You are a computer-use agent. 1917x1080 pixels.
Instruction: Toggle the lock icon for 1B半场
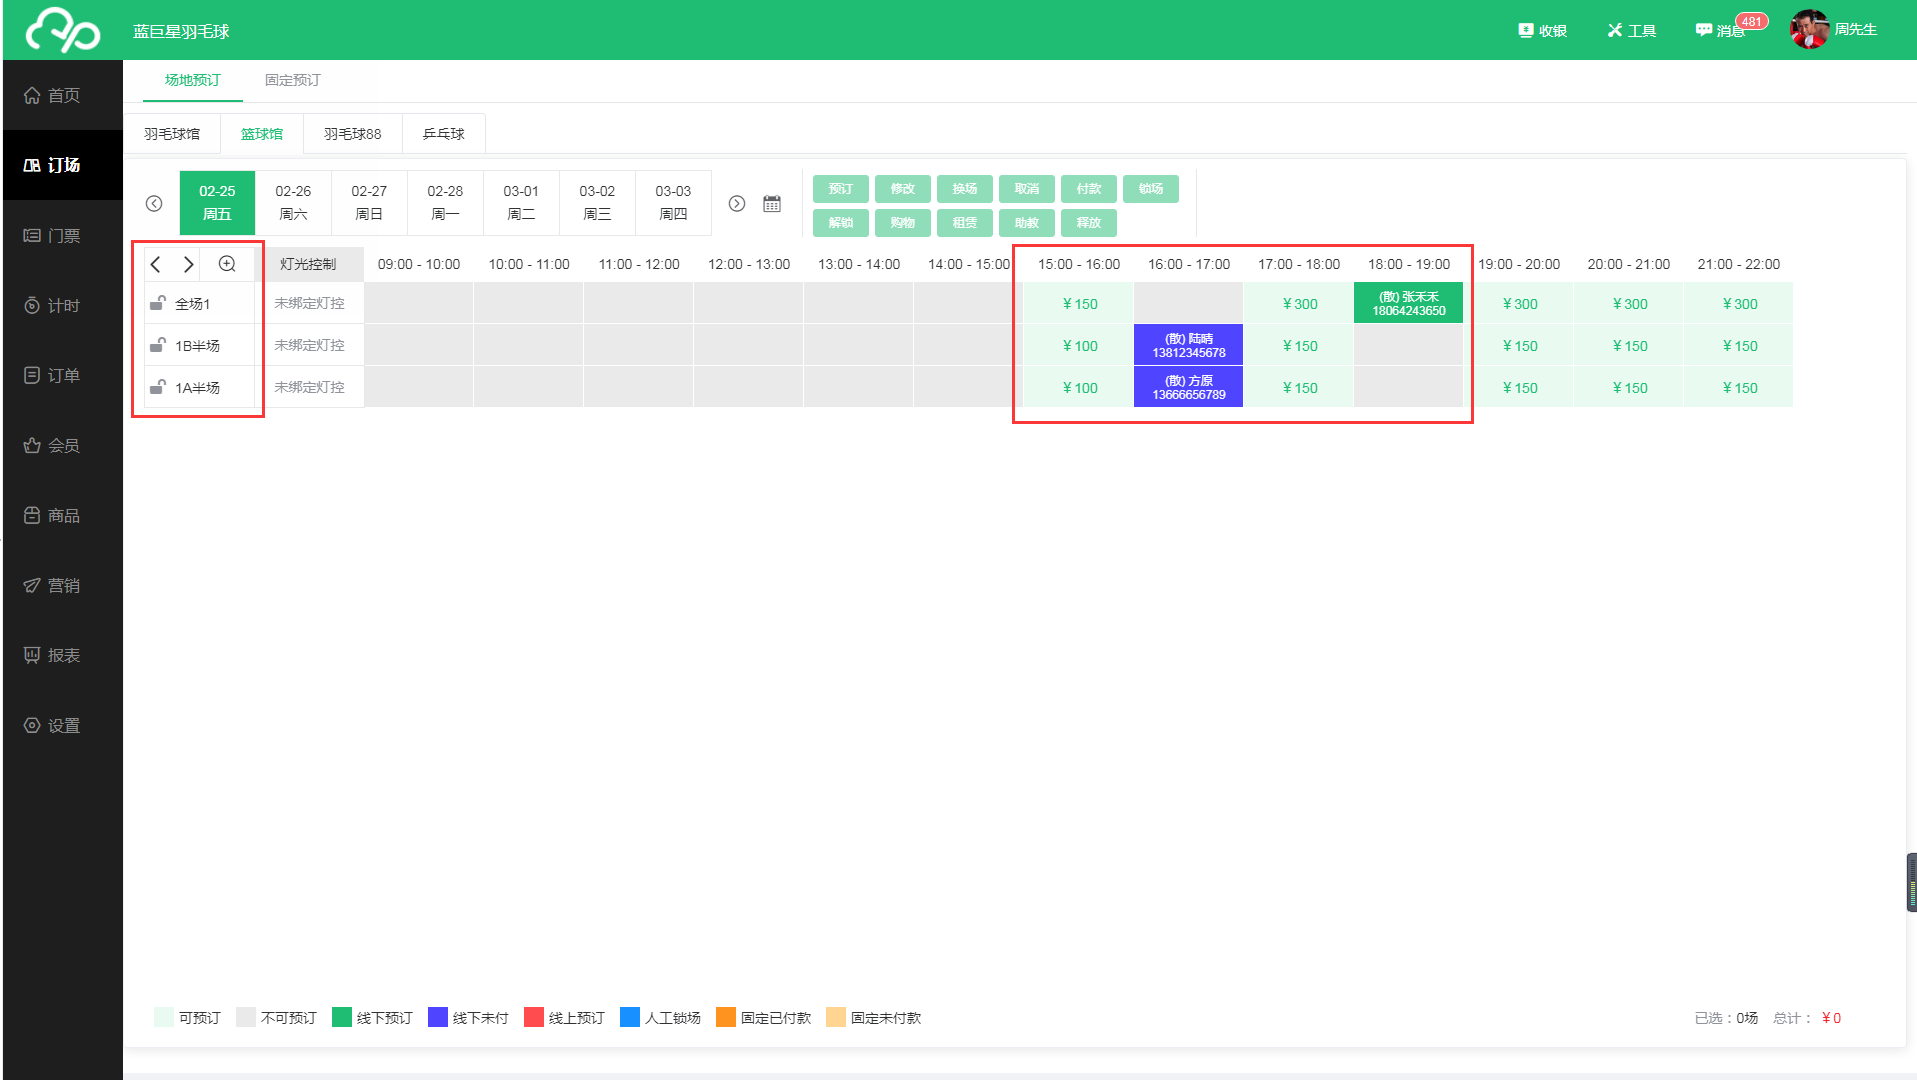point(157,345)
